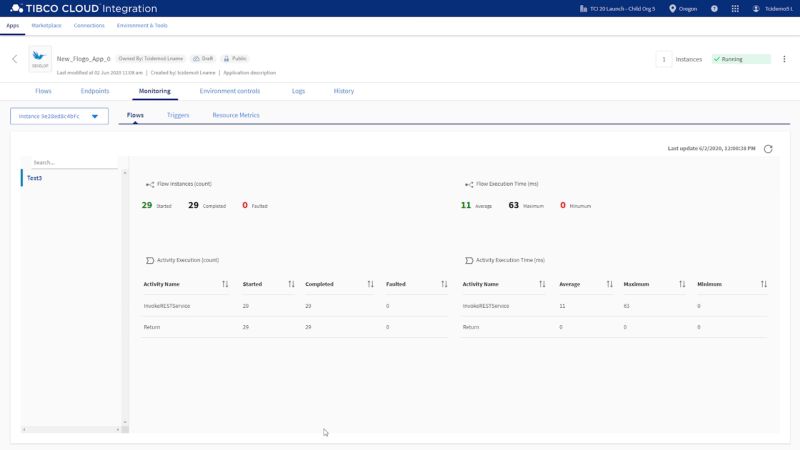Open the Tcidemo5 user profile icon
This screenshot has height=450, width=800.
point(756,8)
